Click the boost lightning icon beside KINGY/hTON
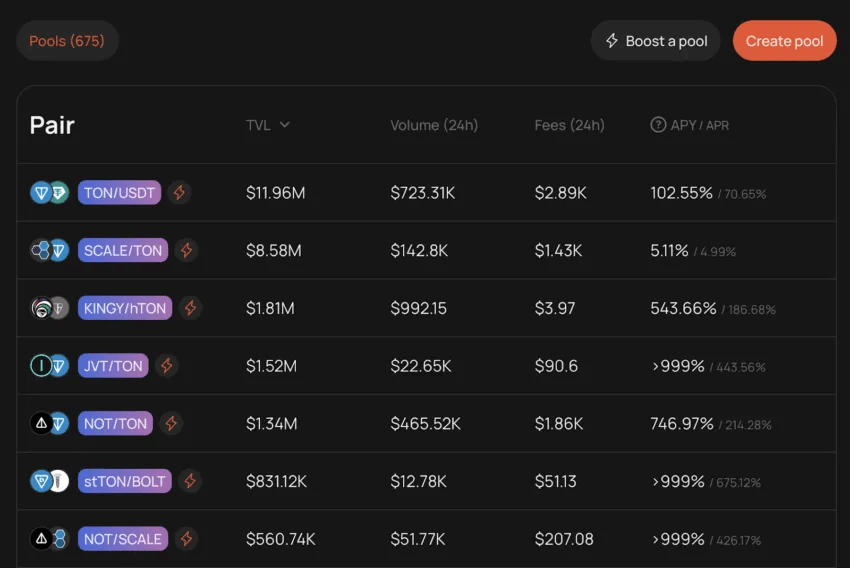The image size is (850, 568). coord(191,308)
